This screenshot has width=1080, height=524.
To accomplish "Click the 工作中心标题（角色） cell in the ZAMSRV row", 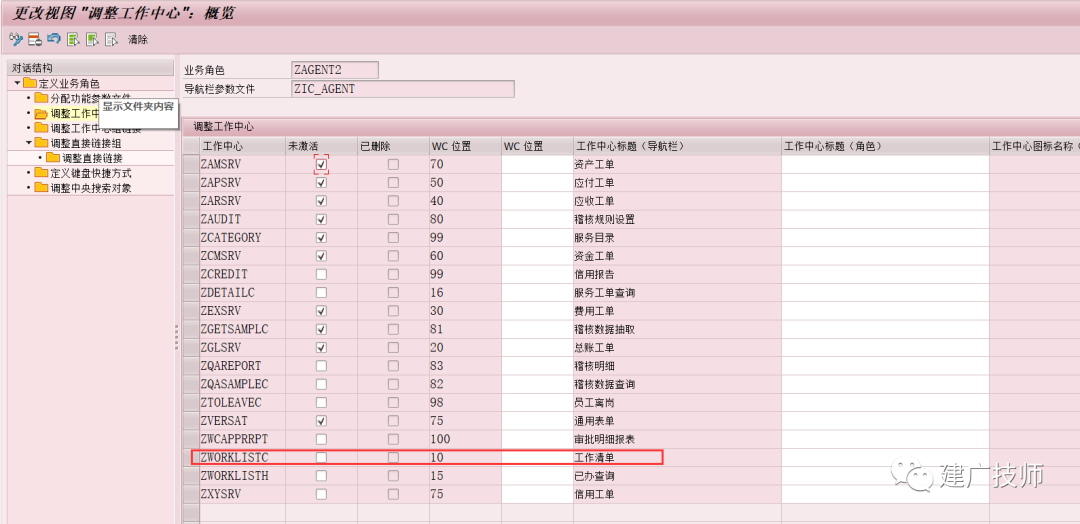I will click(885, 165).
